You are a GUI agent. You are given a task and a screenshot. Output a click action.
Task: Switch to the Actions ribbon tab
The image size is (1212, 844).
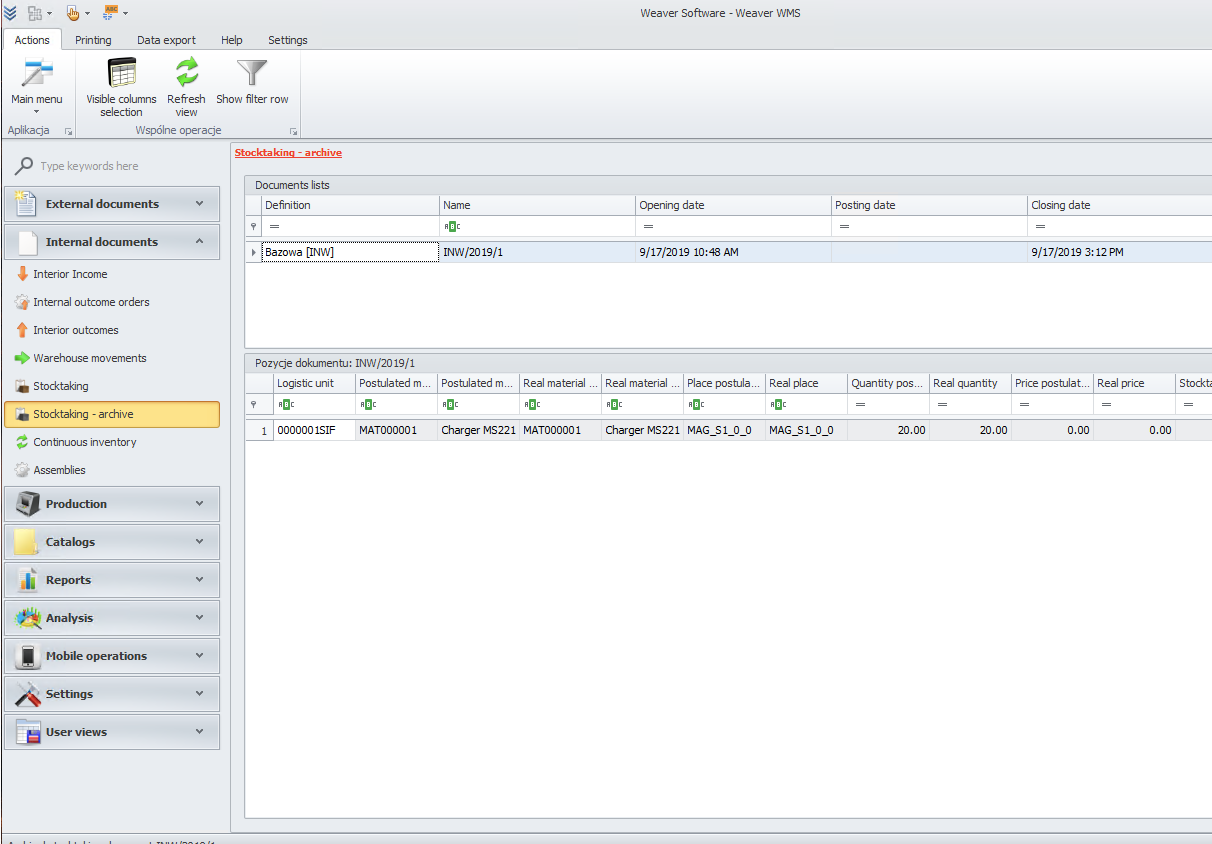tap(32, 40)
